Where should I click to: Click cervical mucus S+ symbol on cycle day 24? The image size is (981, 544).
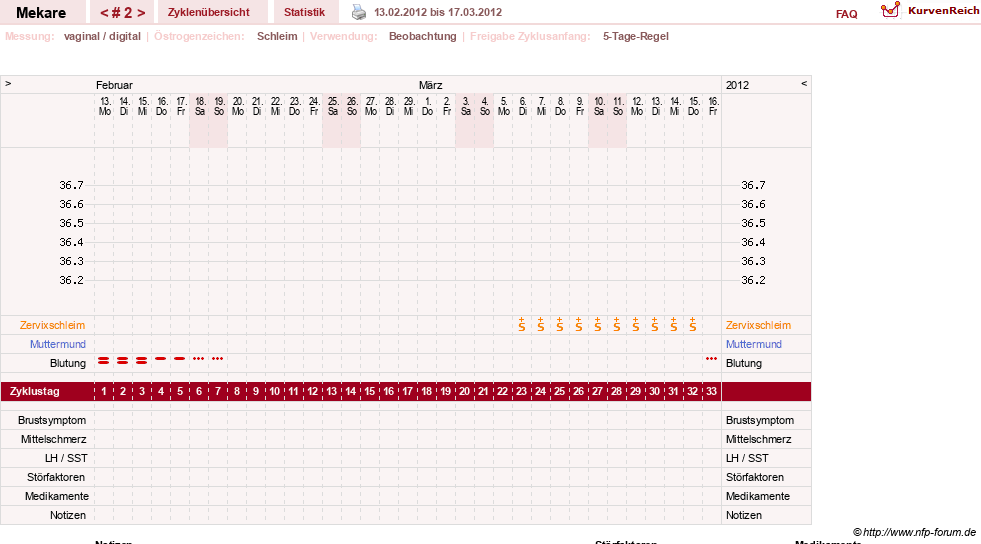point(541,325)
